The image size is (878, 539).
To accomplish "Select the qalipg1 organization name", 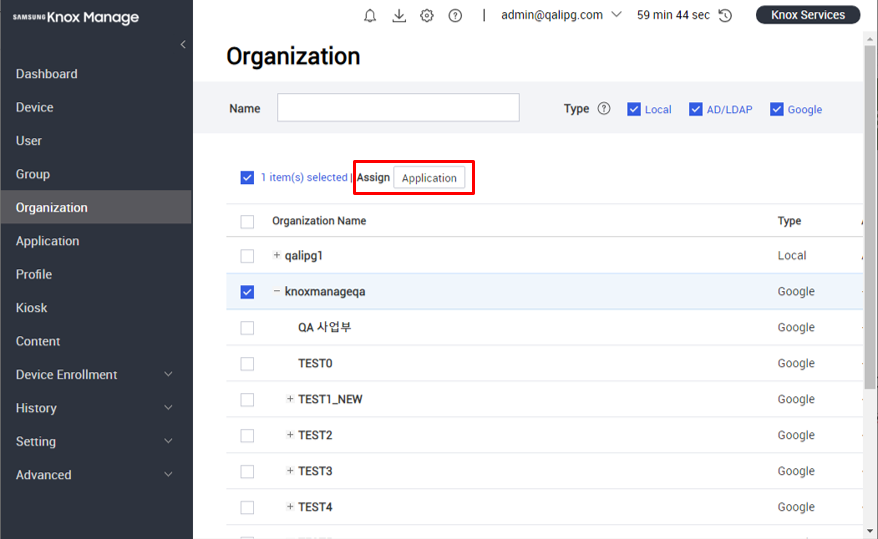I will (303, 255).
